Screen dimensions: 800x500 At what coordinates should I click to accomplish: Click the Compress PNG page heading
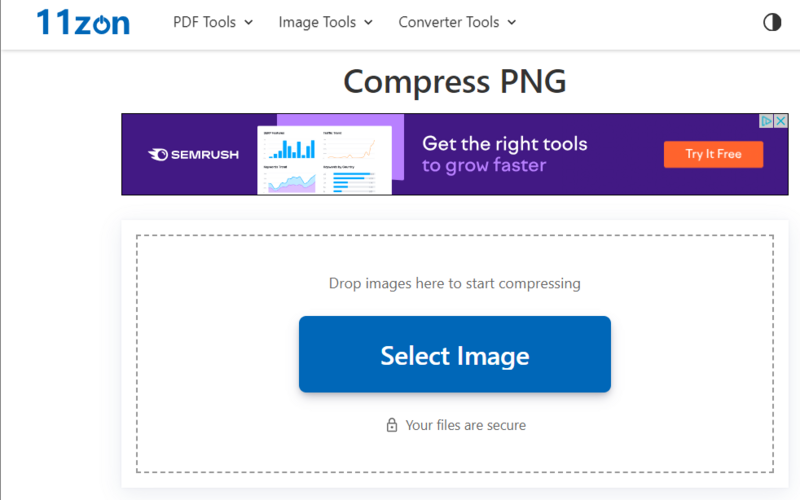455,81
